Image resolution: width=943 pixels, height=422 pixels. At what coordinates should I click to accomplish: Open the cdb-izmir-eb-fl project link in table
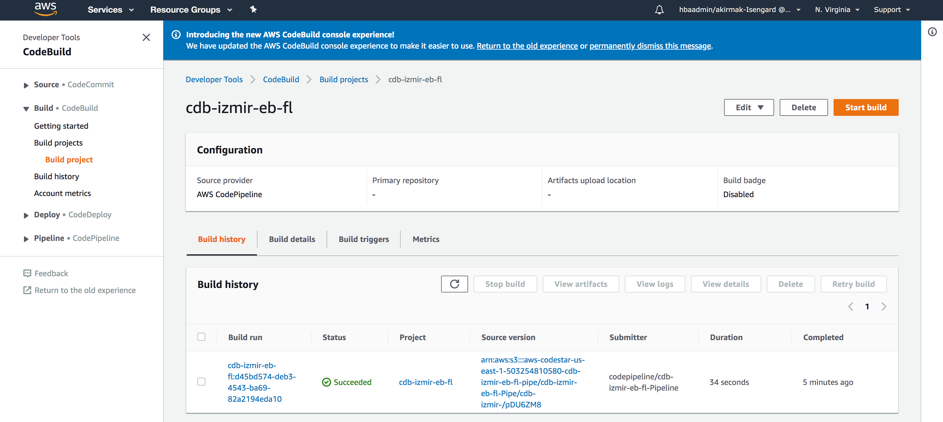426,382
